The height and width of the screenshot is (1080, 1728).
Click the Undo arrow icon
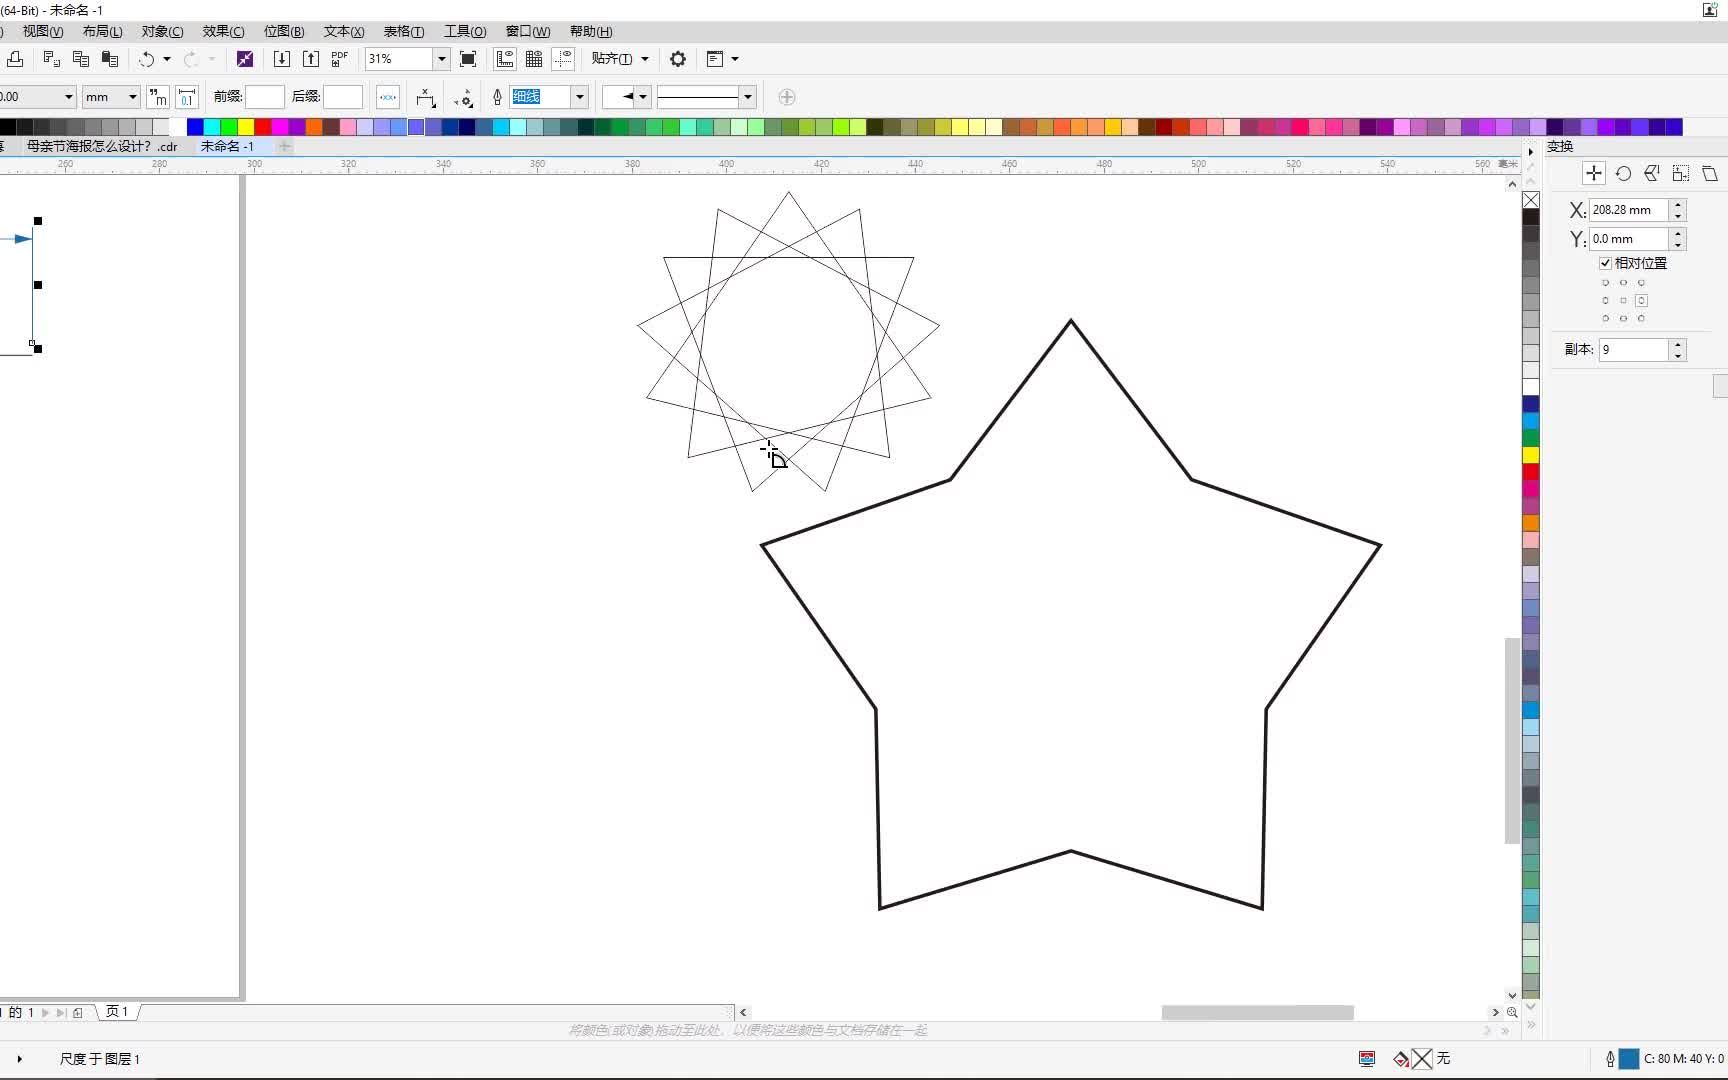tap(146, 59)
